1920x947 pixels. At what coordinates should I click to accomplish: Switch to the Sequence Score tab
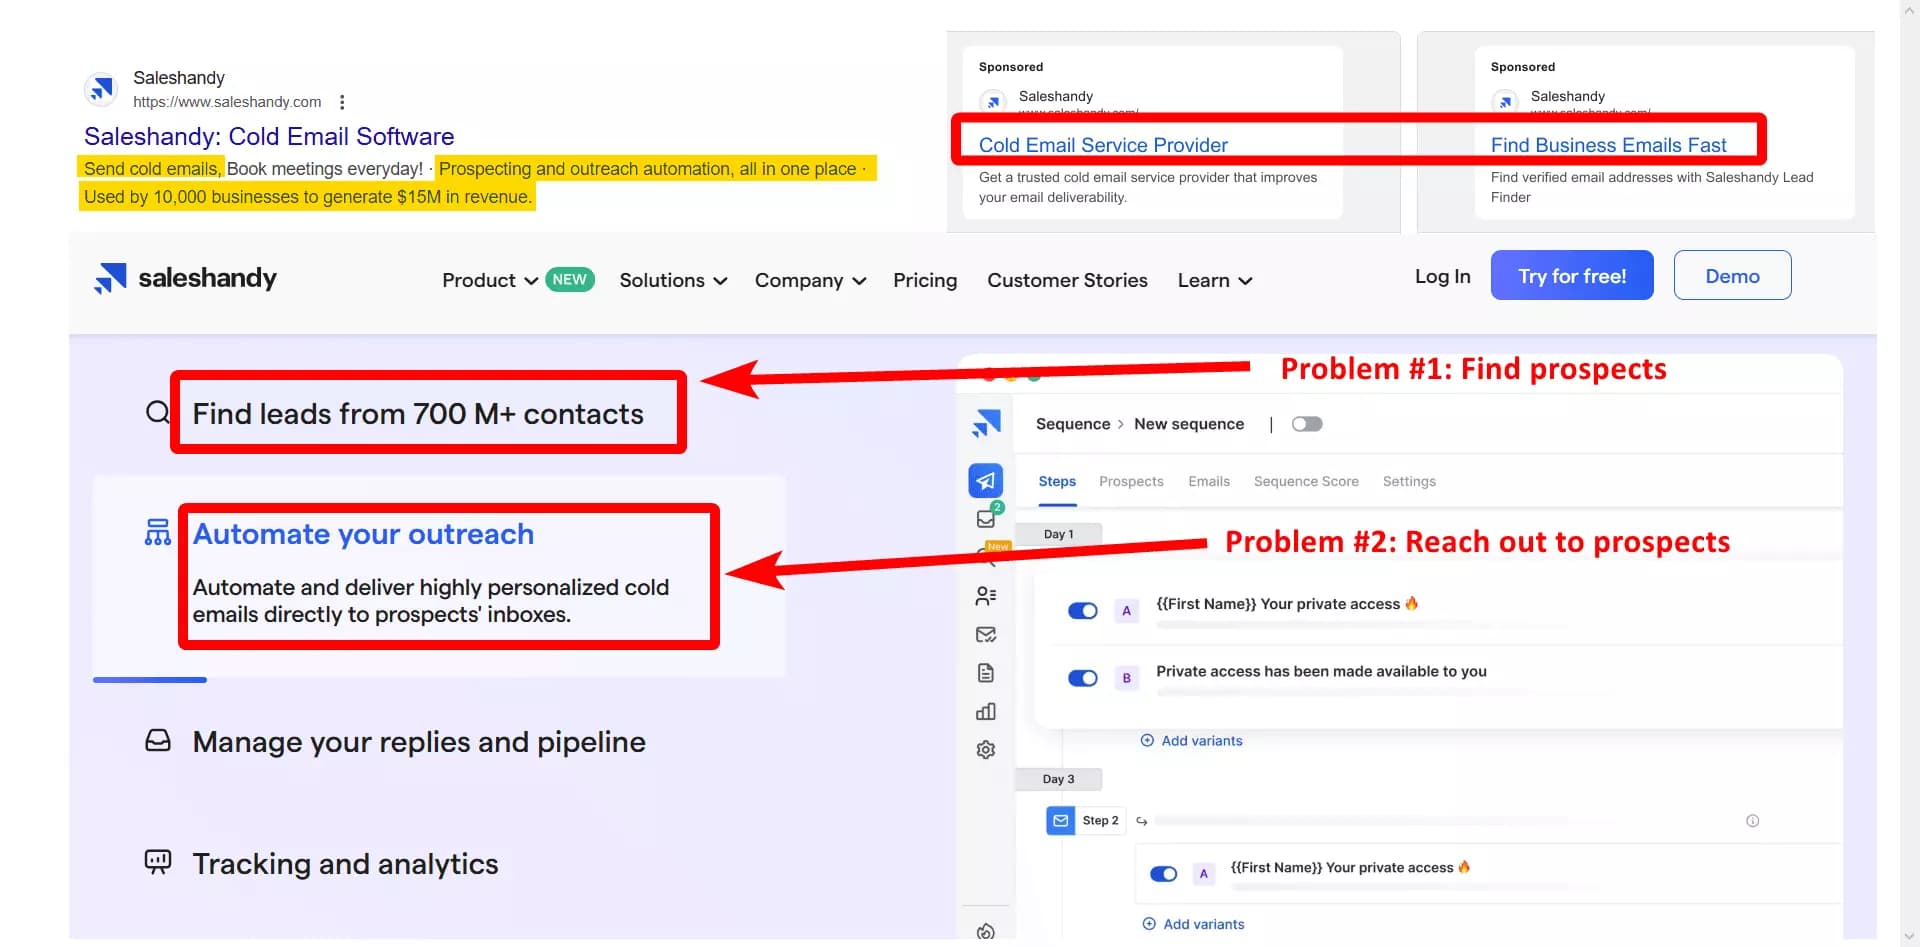[x=1306, y=481]
